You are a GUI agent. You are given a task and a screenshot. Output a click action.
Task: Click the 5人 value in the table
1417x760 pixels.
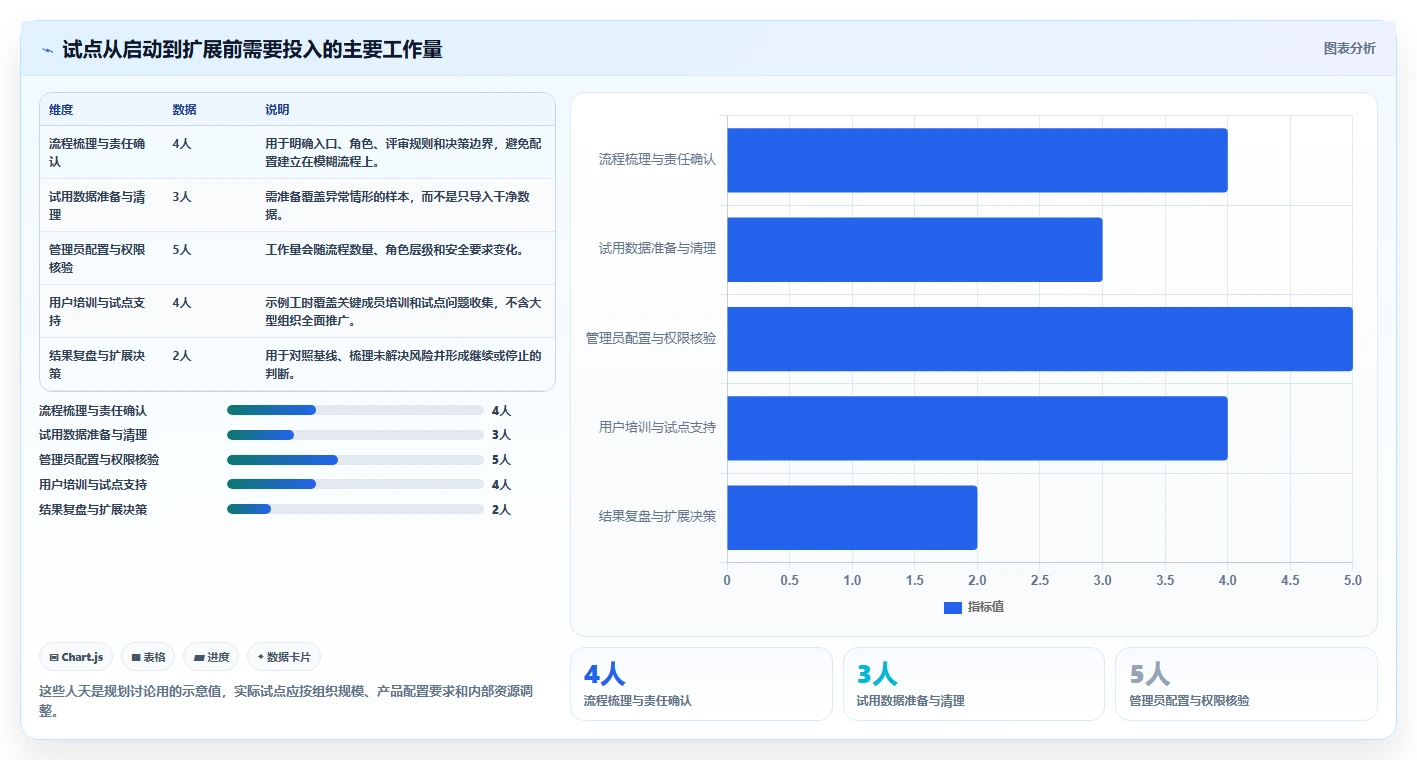tap(181, 249)
